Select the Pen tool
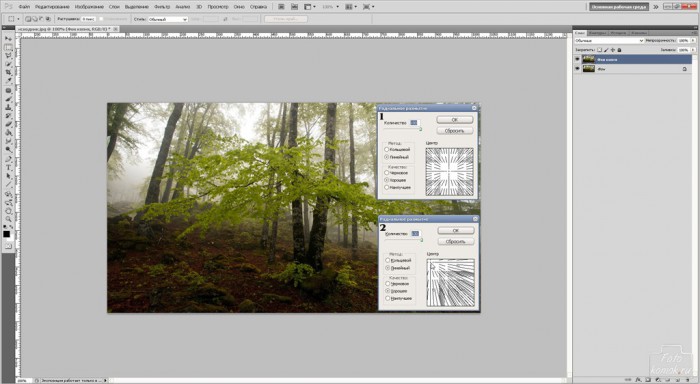 point(9,159)
